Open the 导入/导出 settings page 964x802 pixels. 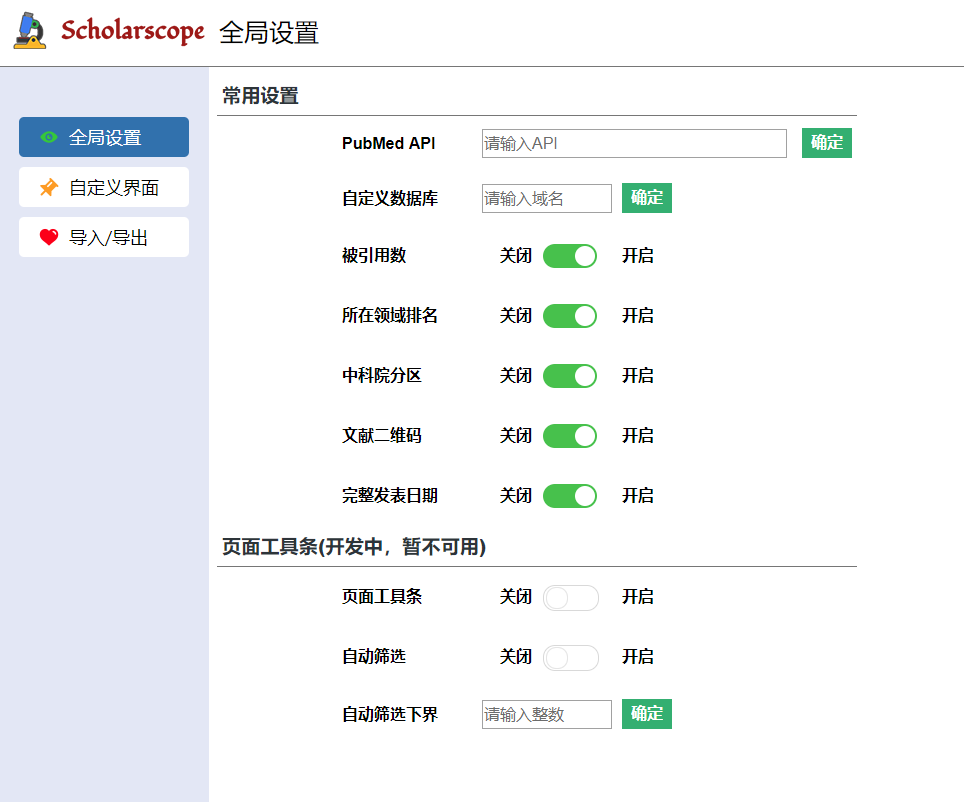click(x=103, y=236)
